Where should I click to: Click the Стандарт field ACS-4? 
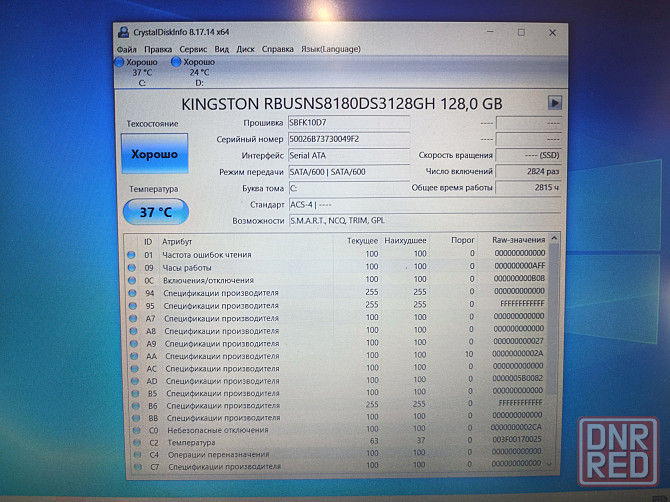click(x=425, y=205)
